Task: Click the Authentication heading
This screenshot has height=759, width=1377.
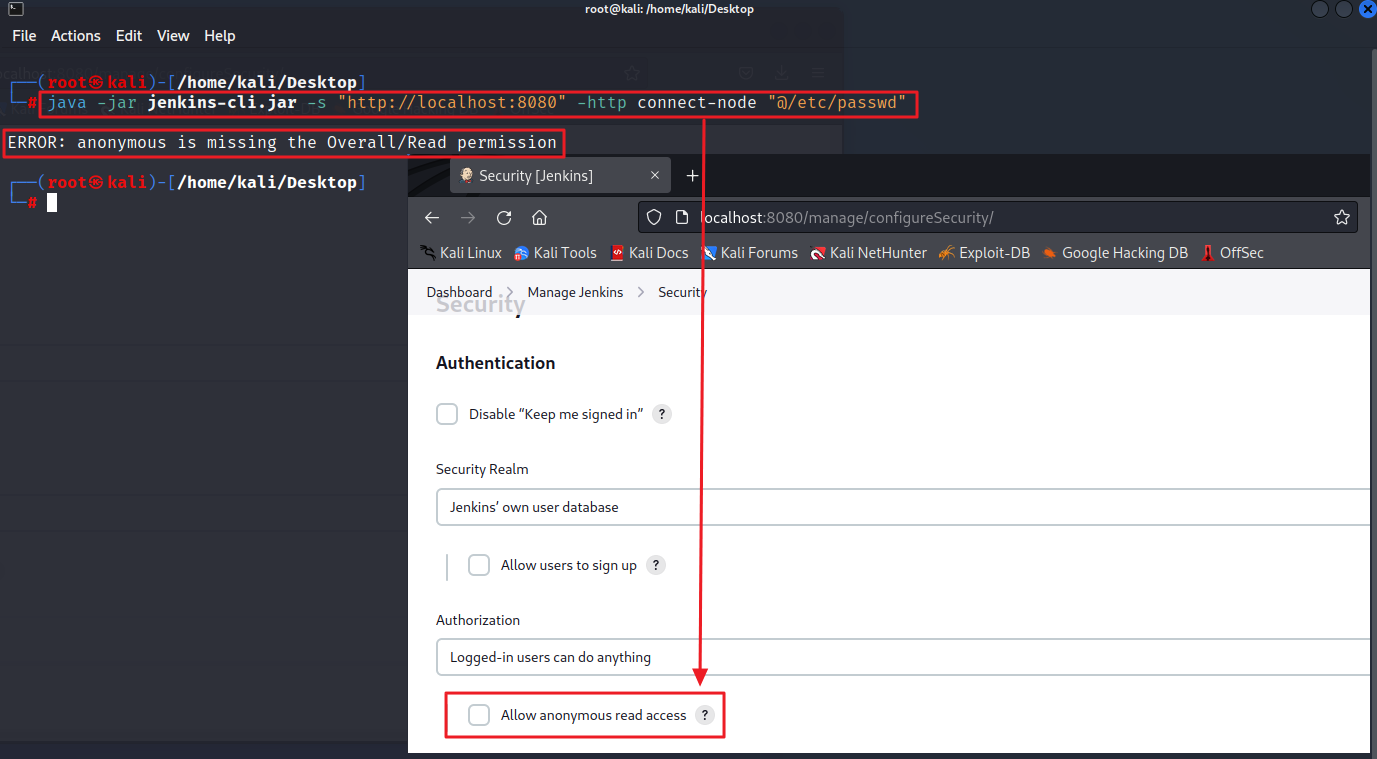Action: pyautogui.click(x=495, y=363)
